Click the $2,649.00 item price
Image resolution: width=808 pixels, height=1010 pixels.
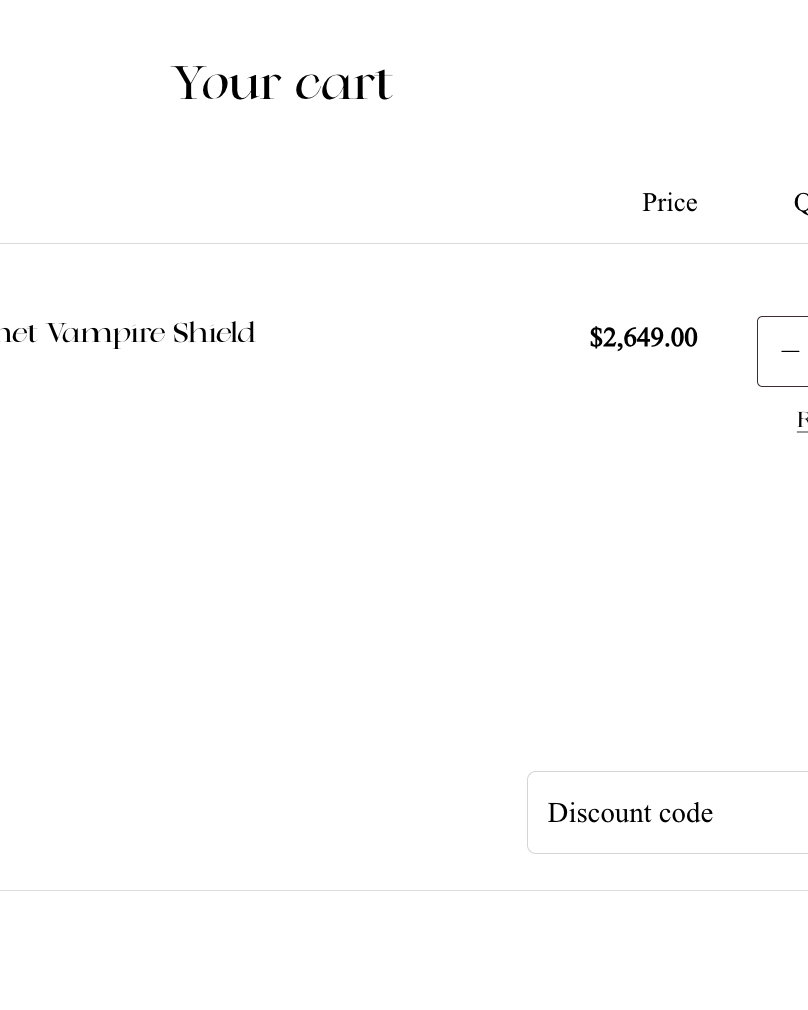tap(643, 338)
